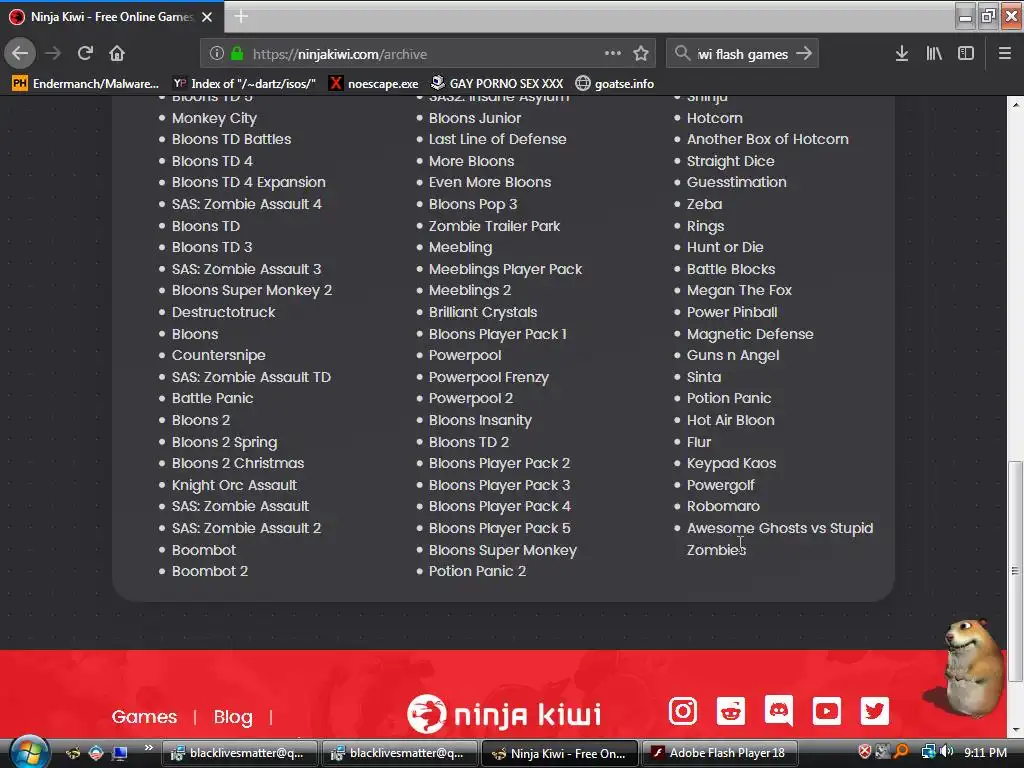Open Destructotruck link
The image size is (1024, 768).
223,312
